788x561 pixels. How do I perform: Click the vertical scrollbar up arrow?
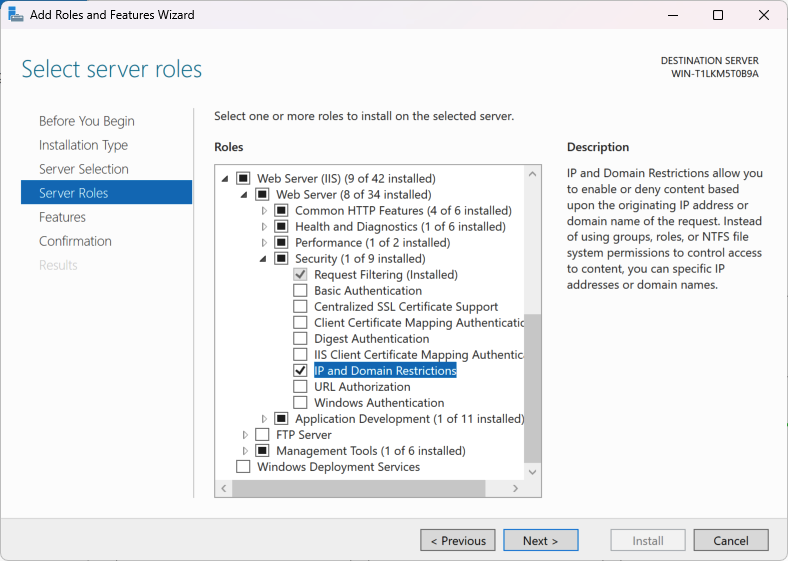click(x=532, y=174)
